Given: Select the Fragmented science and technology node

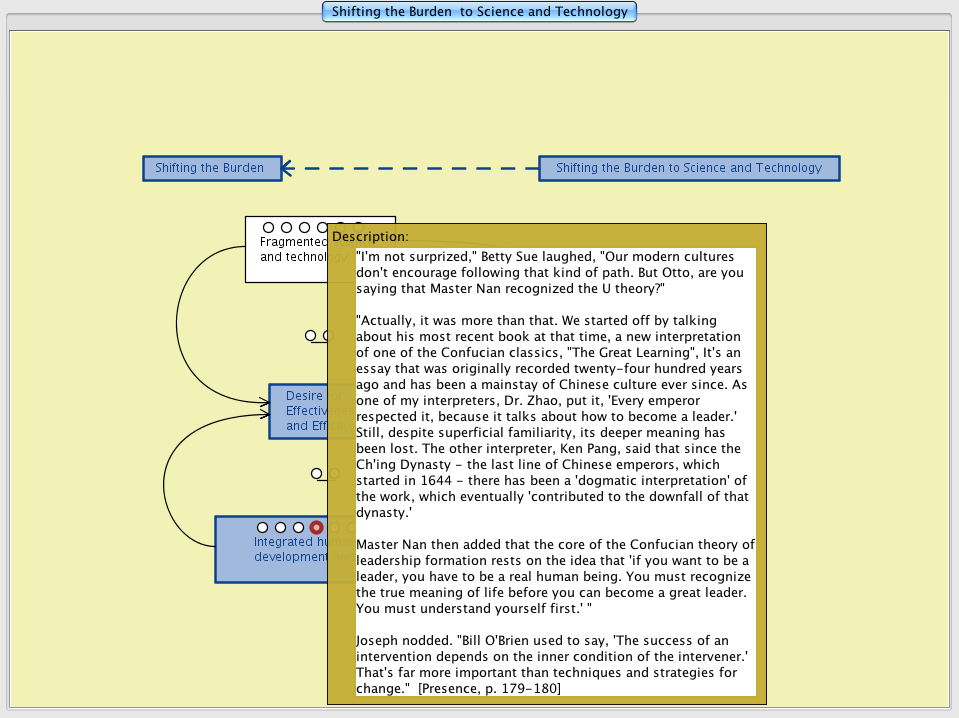Looking at the screenshot, I should [x=285, y=262].
